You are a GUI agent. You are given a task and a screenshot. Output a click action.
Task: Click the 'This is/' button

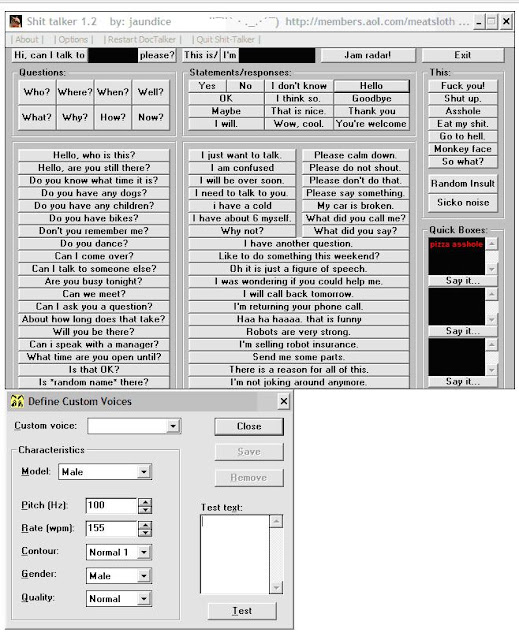click(201, 55)
